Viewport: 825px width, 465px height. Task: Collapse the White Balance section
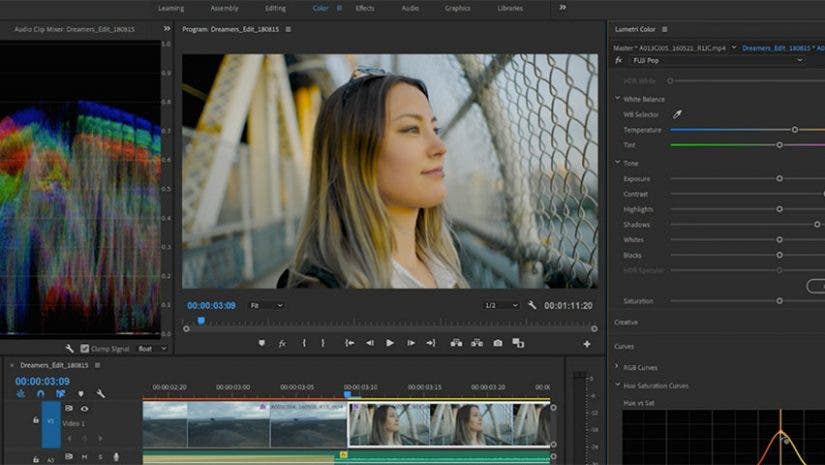pyautogui.click(x=618, y=98)
